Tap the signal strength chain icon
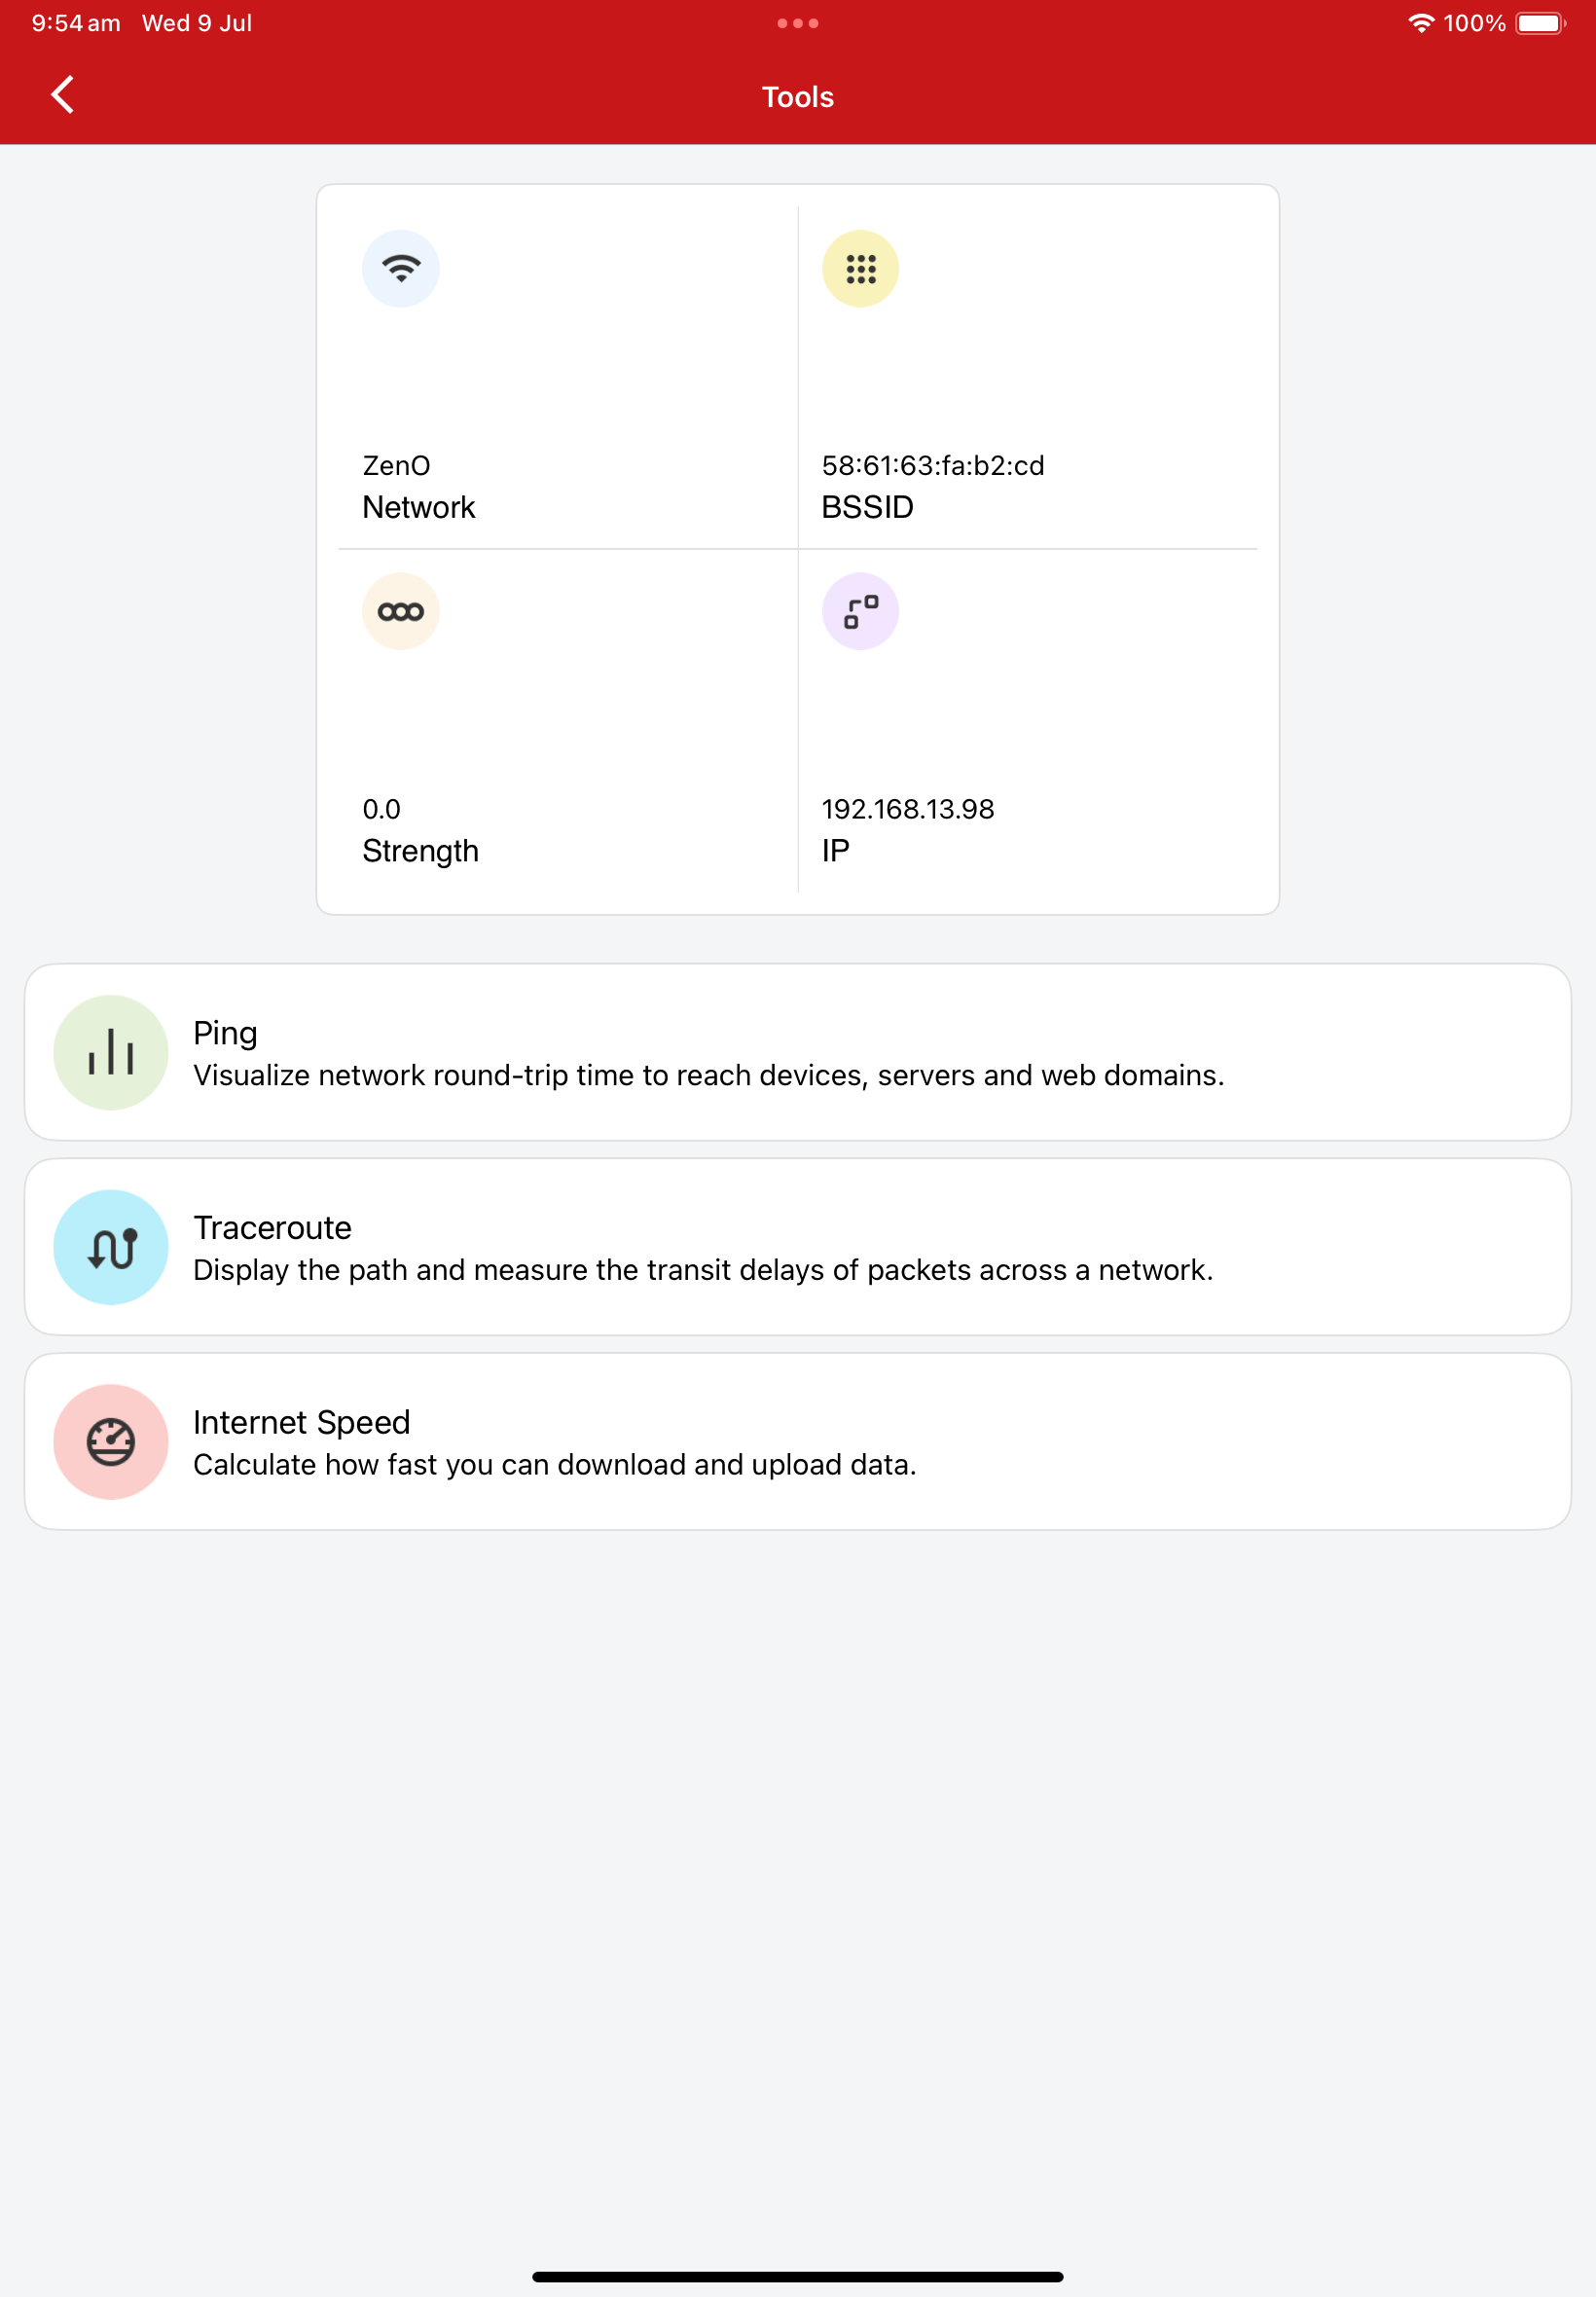Image resolution: width=1596 pixels, height=2297 pixels. pos(401,611)
